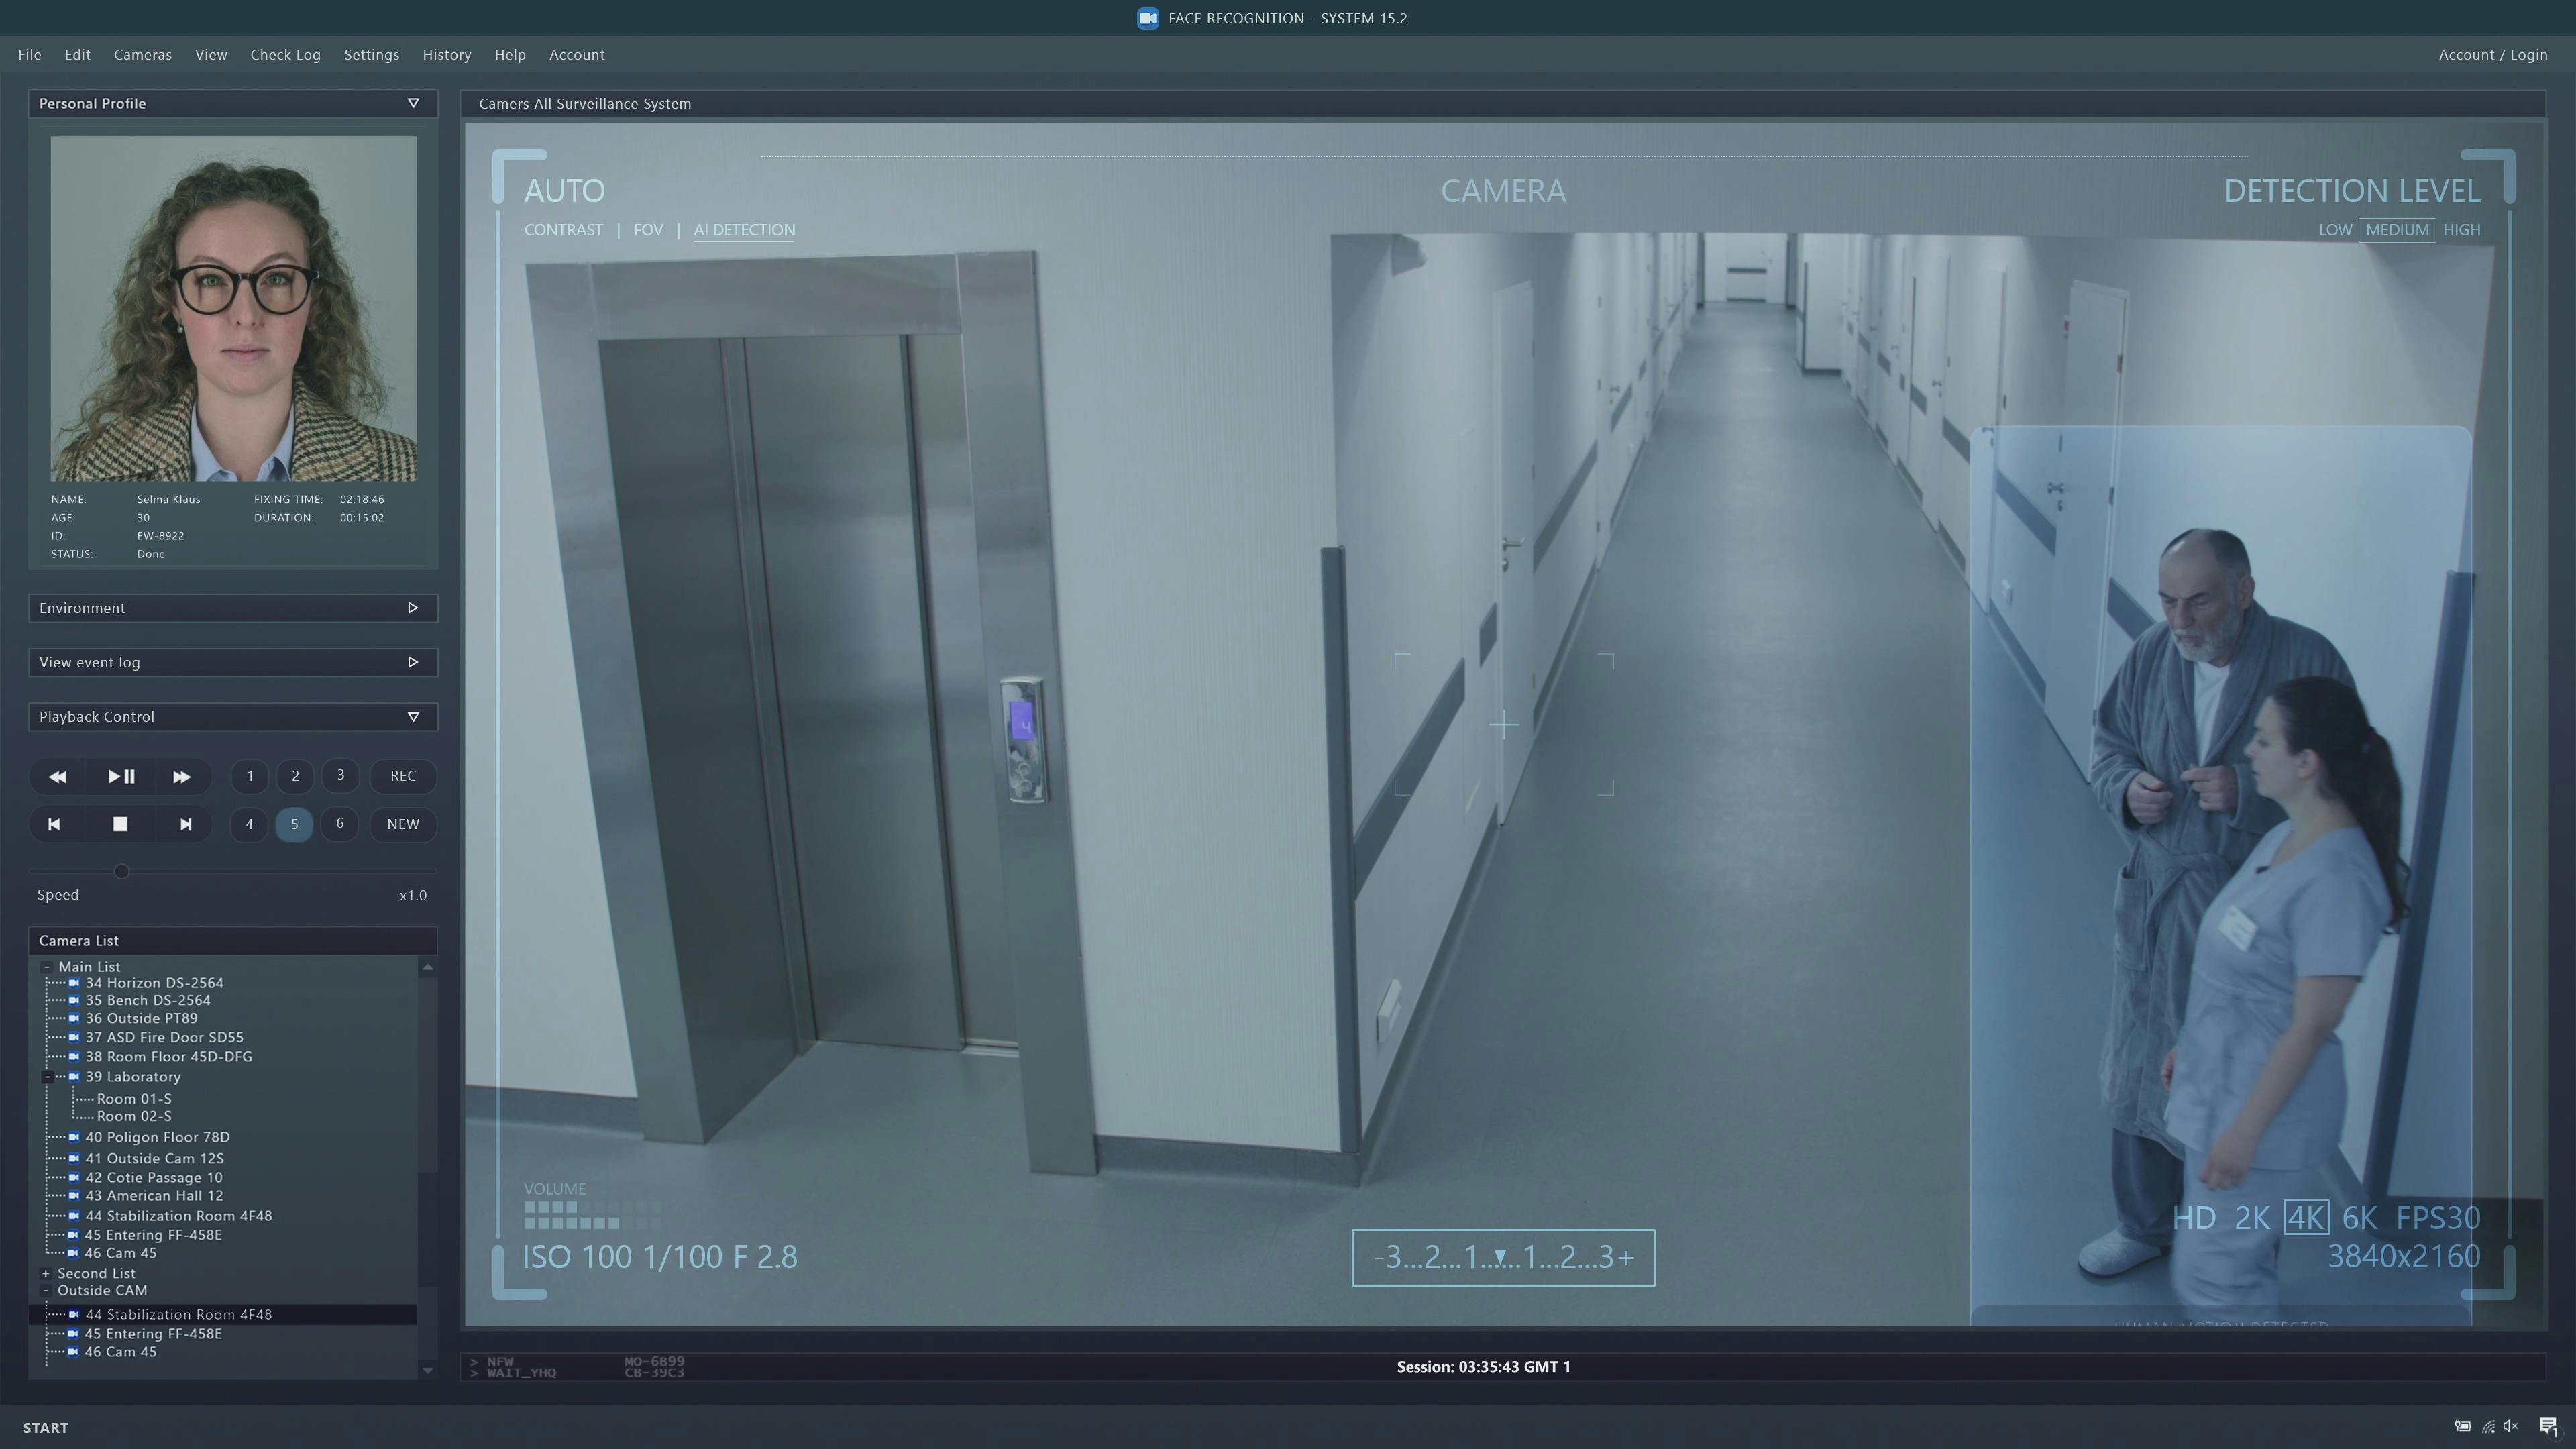Set detection level to HIGH
Viewport: 2576px width, 1449px height.
pos(2462,230)
